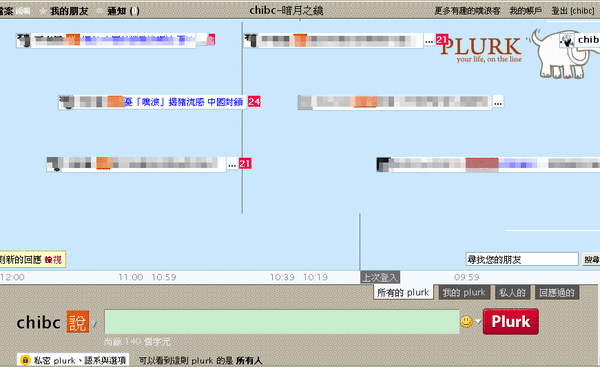This screenshot has height=367, width=600.
Task: Click the 09:59 time label on timeline
Action: tap(466, 277)
